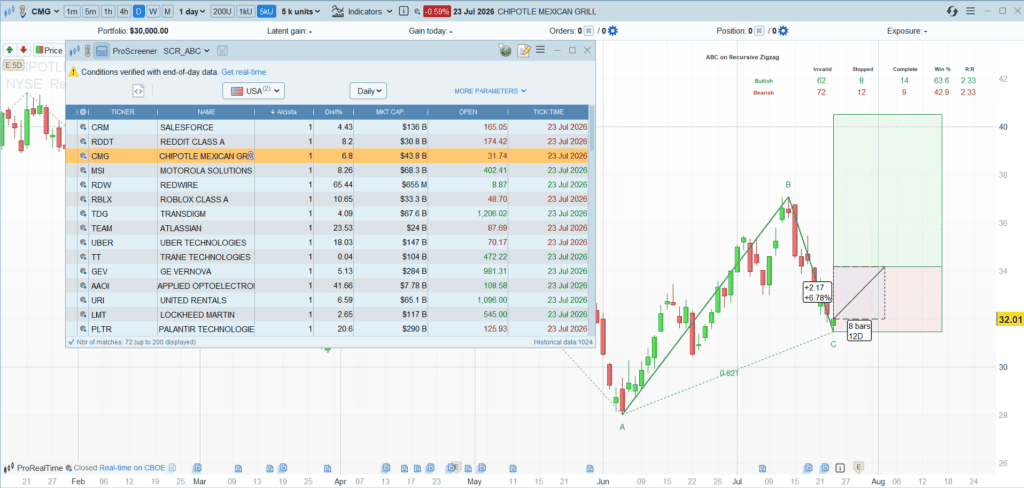Select the 4h timeframe button
1024x488 pixels.
(x=124, y=12)
